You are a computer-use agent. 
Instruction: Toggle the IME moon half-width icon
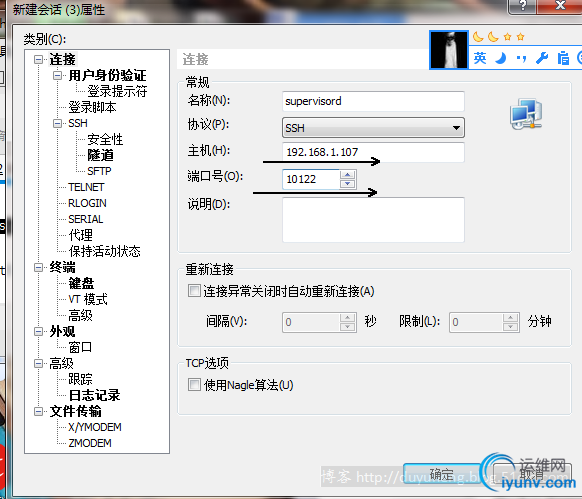tap(501, 58)
